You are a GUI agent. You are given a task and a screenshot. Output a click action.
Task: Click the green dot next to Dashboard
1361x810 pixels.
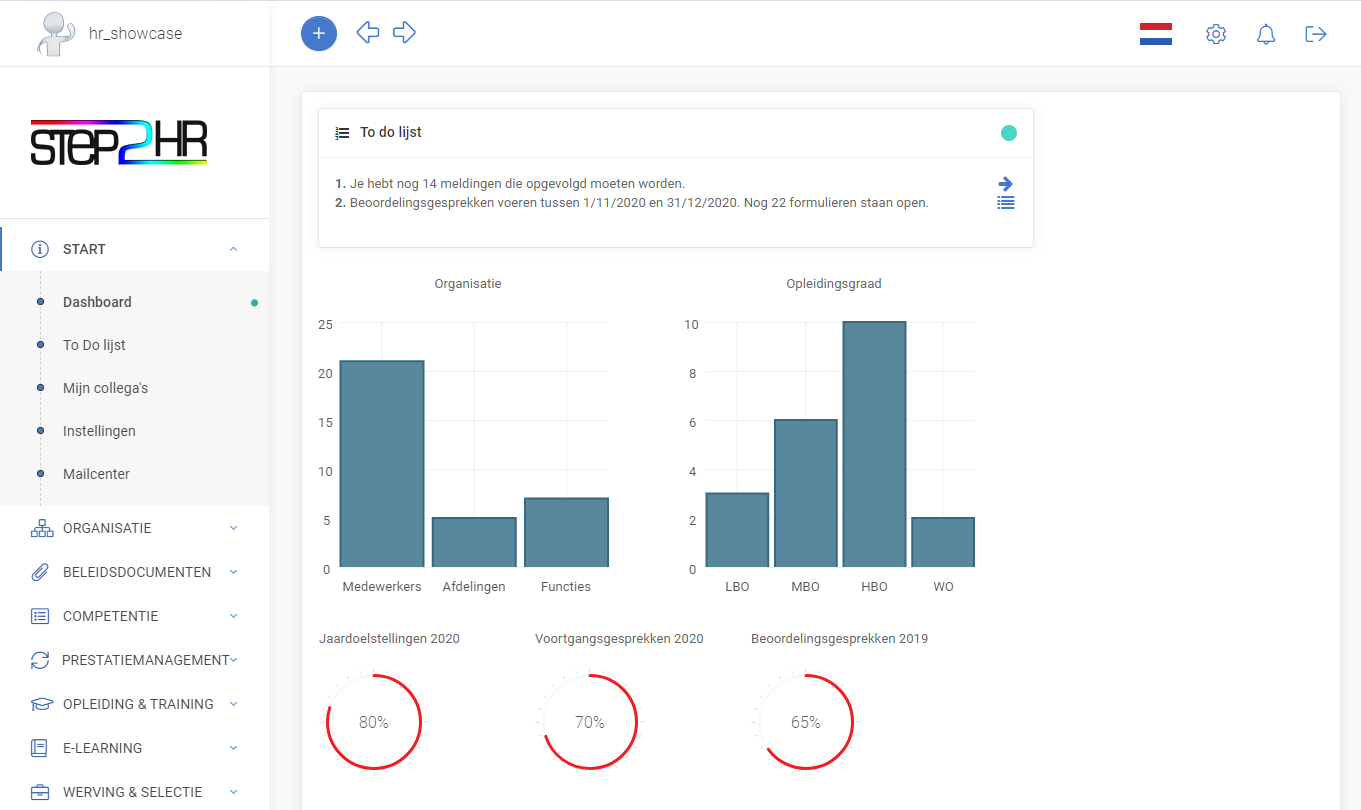256,301
